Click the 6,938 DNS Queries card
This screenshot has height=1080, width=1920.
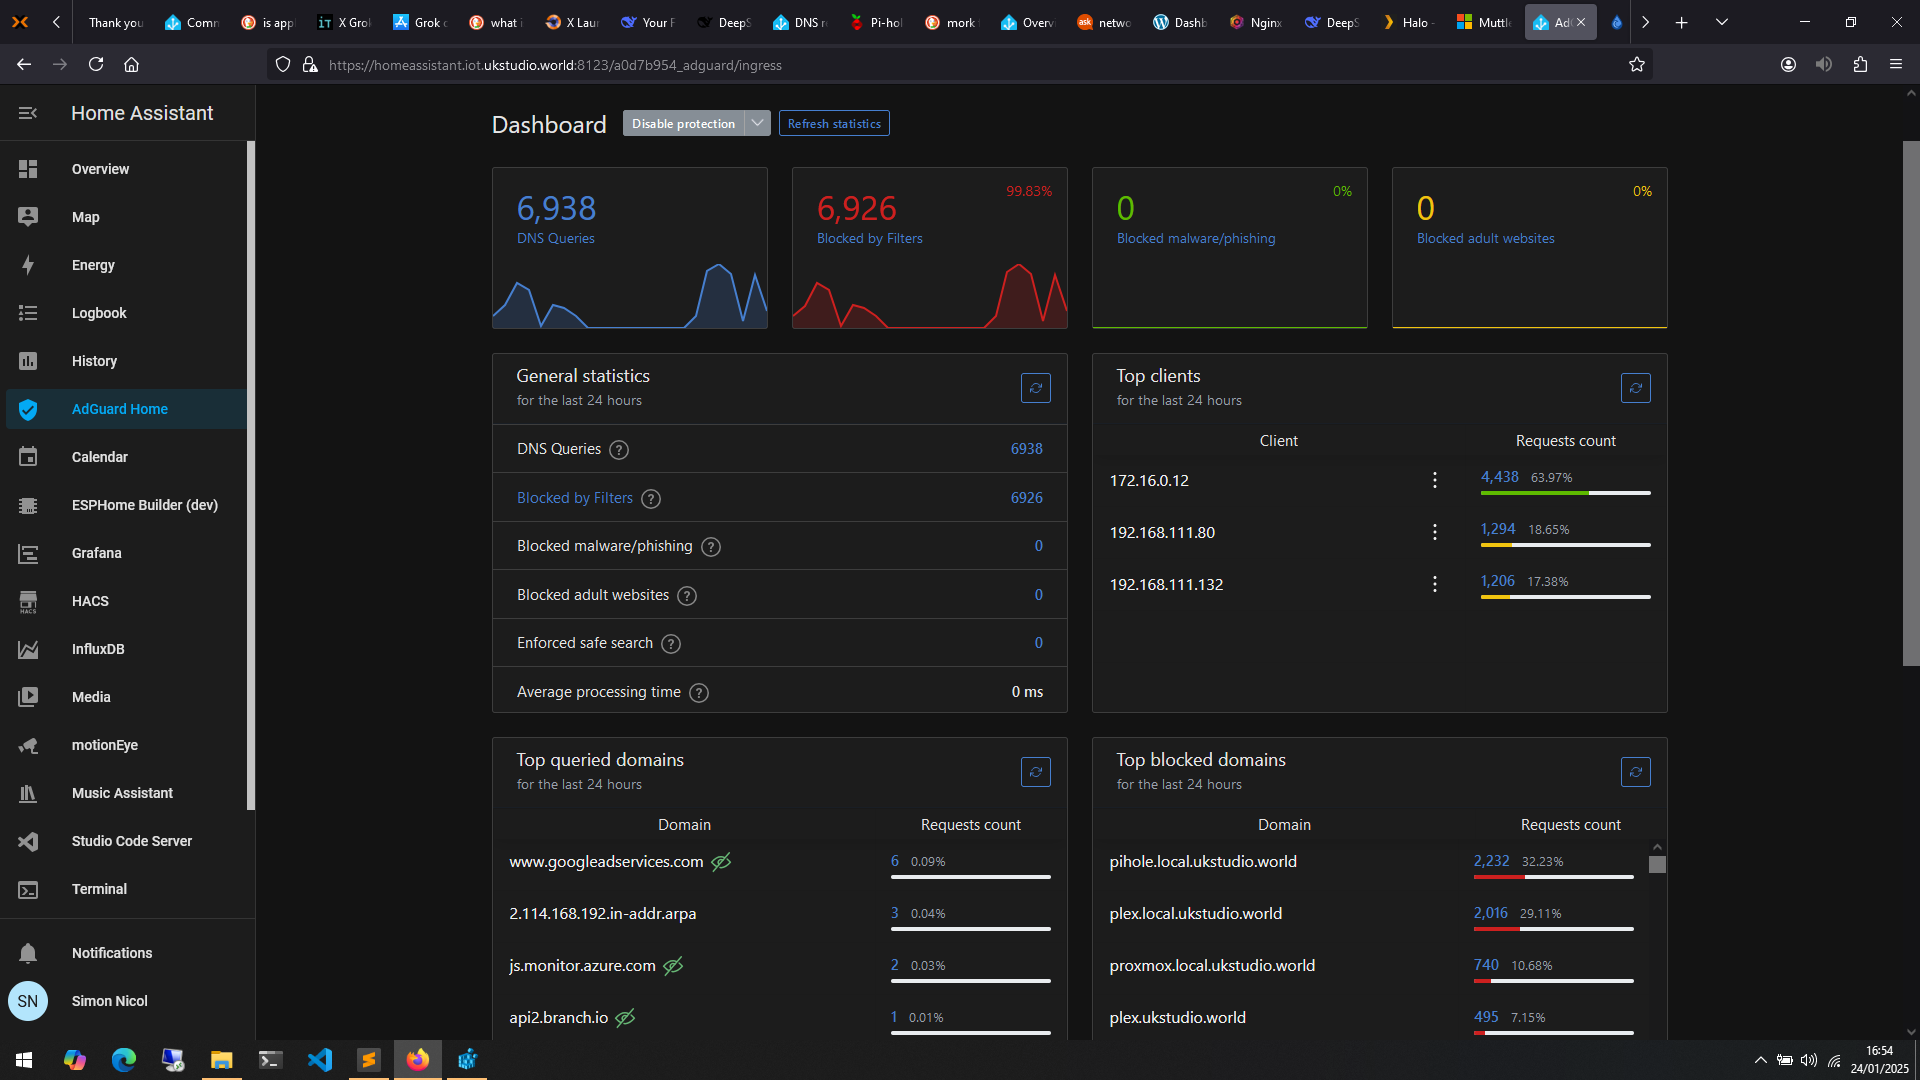tap(630, 248)
